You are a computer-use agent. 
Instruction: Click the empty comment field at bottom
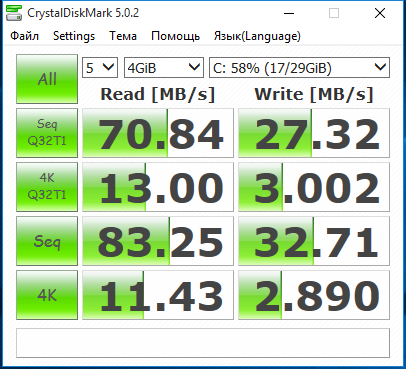(203, 343)
